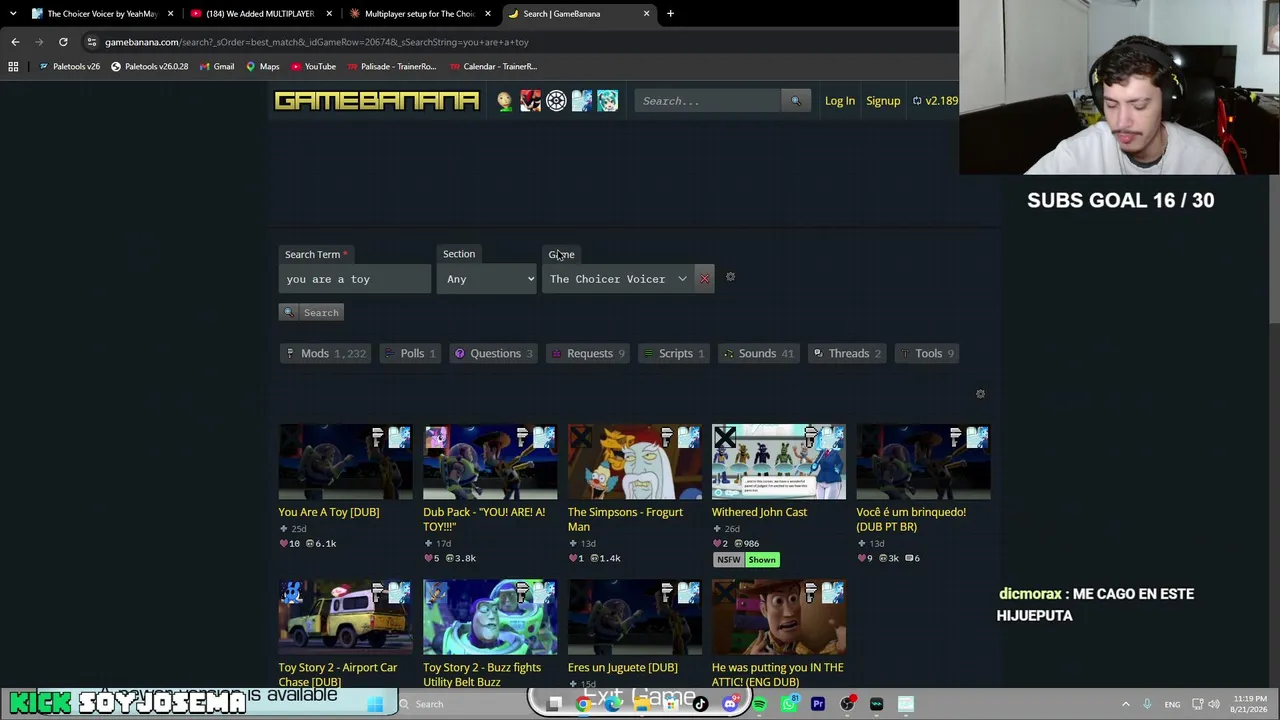Image resolution: width=1280 pixels, height=720 pixels.
Task: Switch input language via ENG indicator
Action: pos(1172,704)
